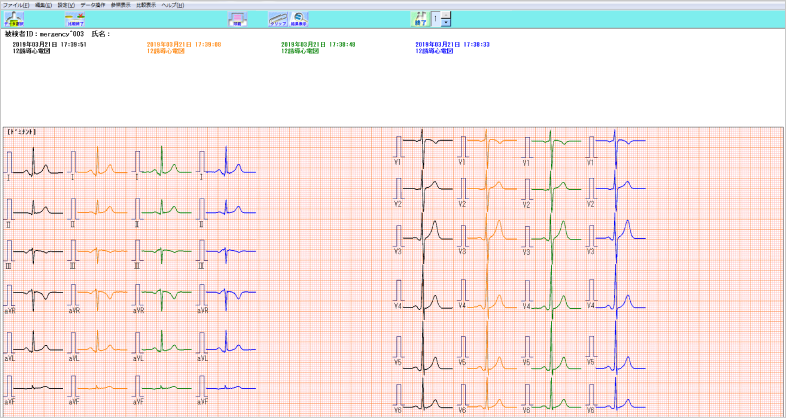Screen dimensions: 786x418
Task: Click the 終了 (exit) toolbar icon
Action: pos(420,19)
